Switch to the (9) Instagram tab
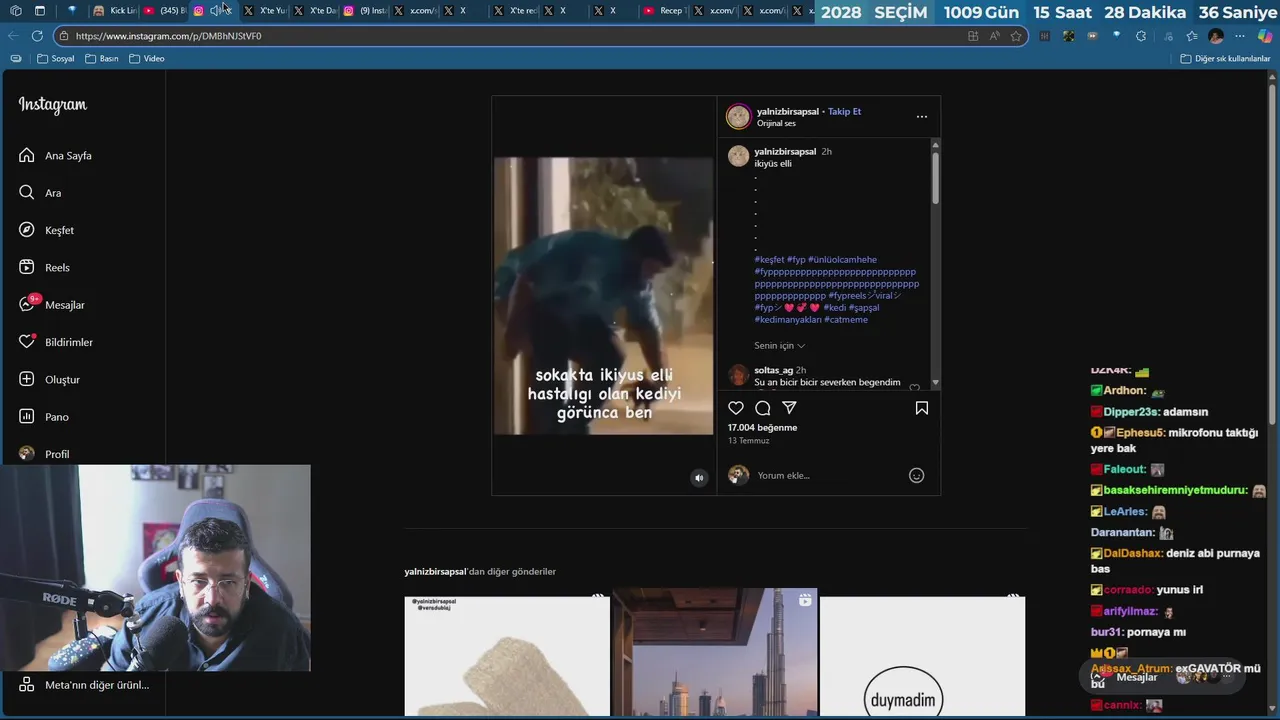 [364, 11]
